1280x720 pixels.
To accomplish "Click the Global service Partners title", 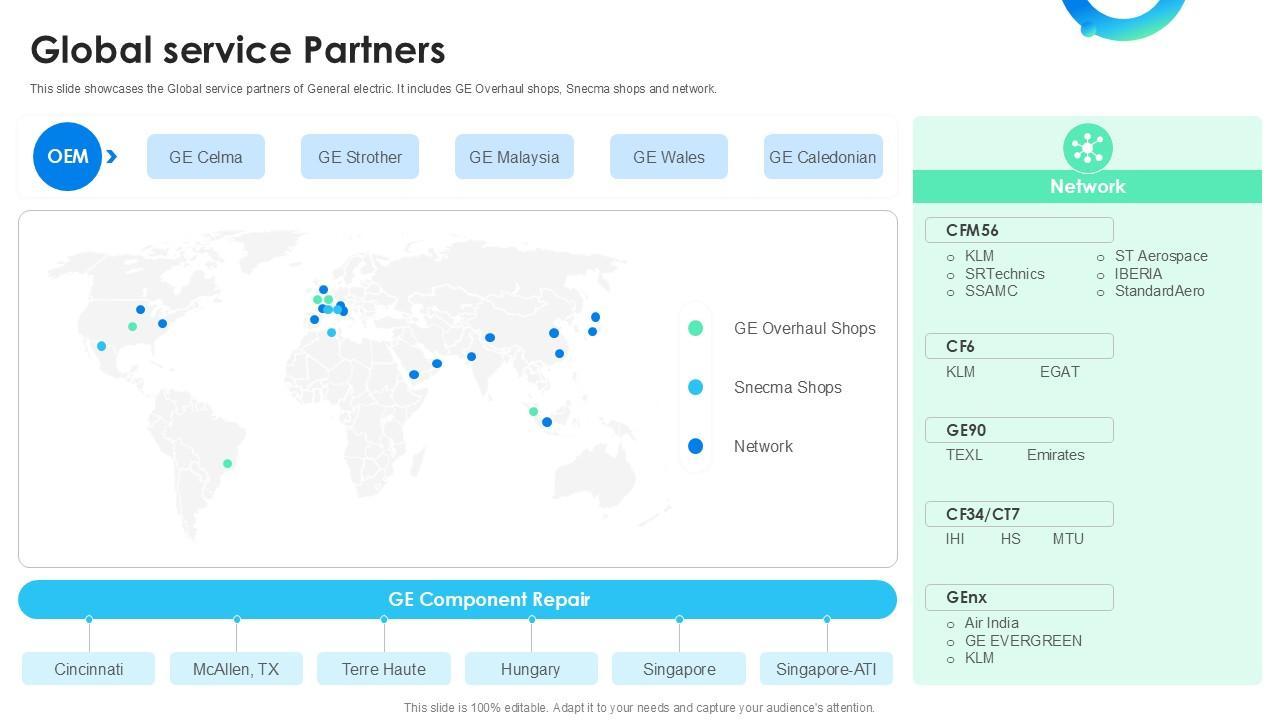I will click(x=238, y=50).
